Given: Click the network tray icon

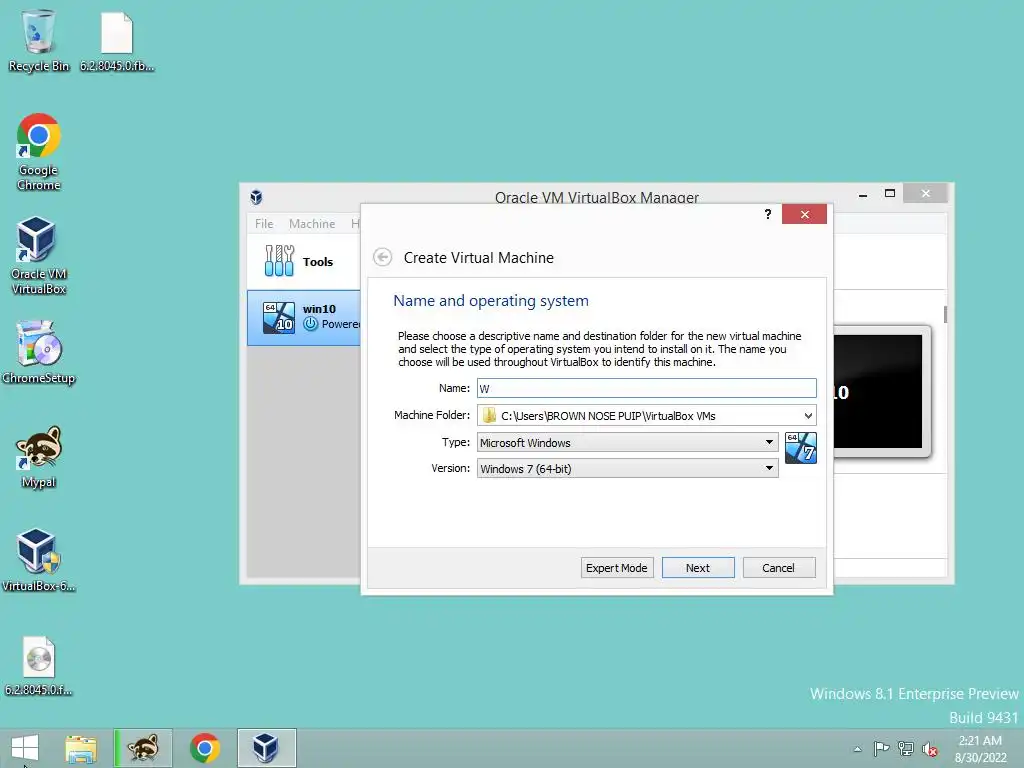Looking at the screenshot, I should pyautogui.click(x=906, y=748).
